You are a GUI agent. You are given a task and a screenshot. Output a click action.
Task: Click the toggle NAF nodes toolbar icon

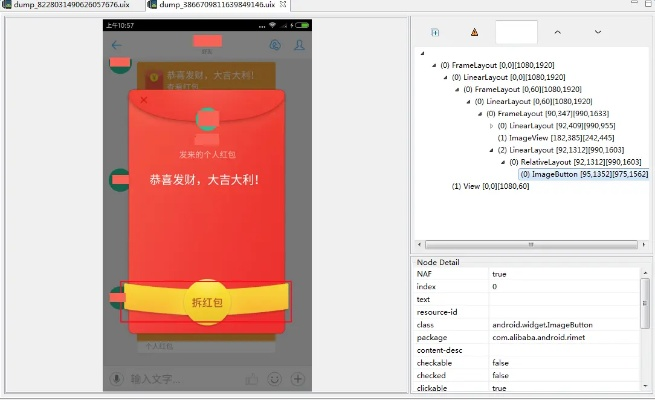pos(435,32)
